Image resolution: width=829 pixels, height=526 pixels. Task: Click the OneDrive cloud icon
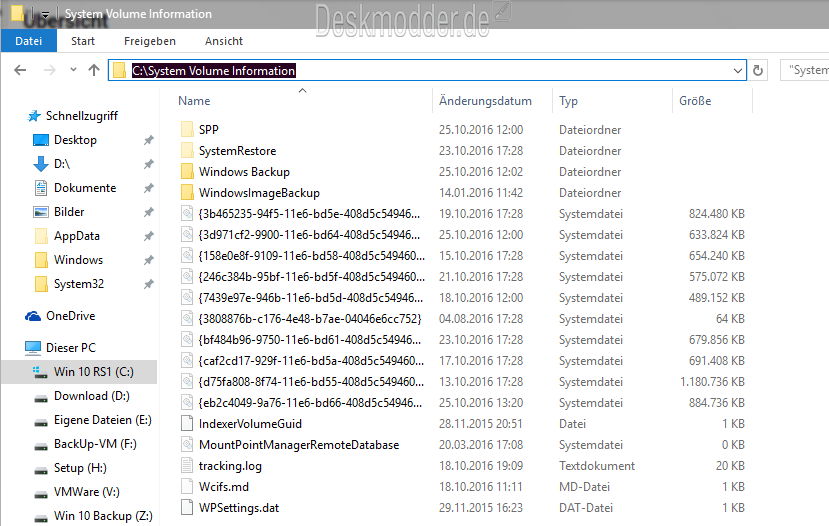pyautogui.click(x=33, y=316)
